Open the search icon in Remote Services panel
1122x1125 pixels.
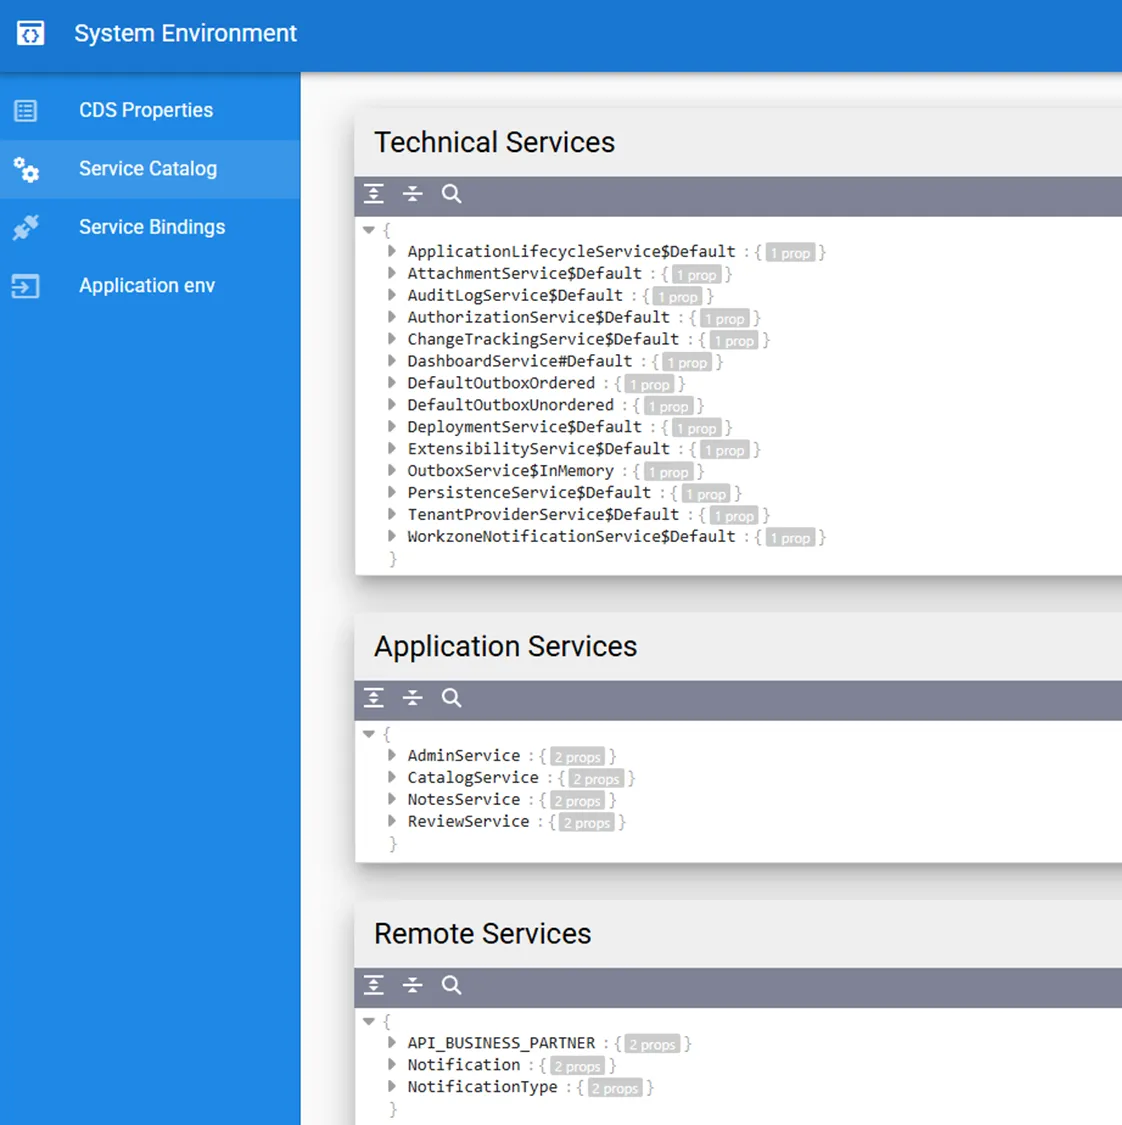451,985
